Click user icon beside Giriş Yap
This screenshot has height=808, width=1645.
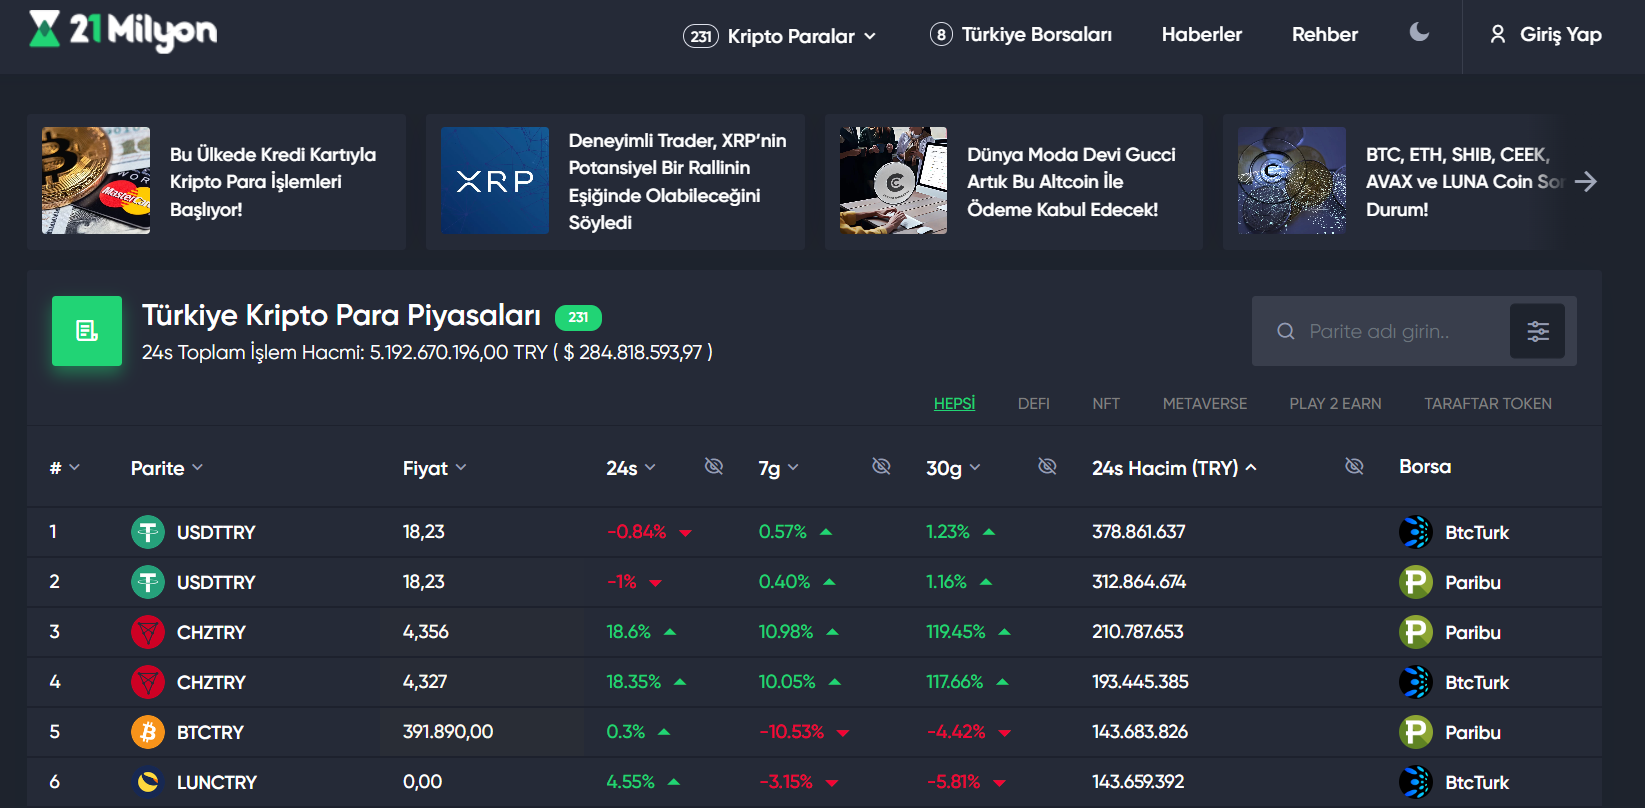[x=1498, y=34]
